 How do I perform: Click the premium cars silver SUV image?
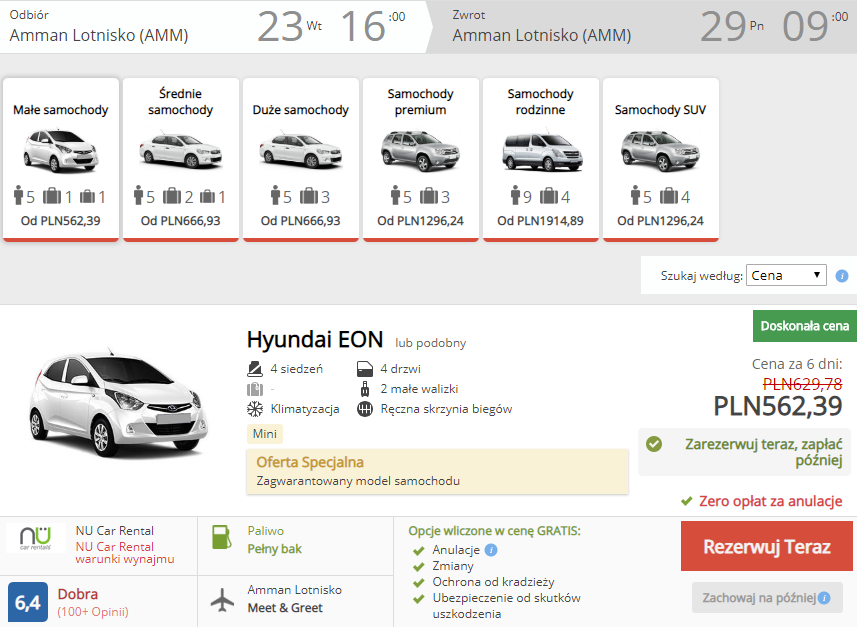point(421,151)
